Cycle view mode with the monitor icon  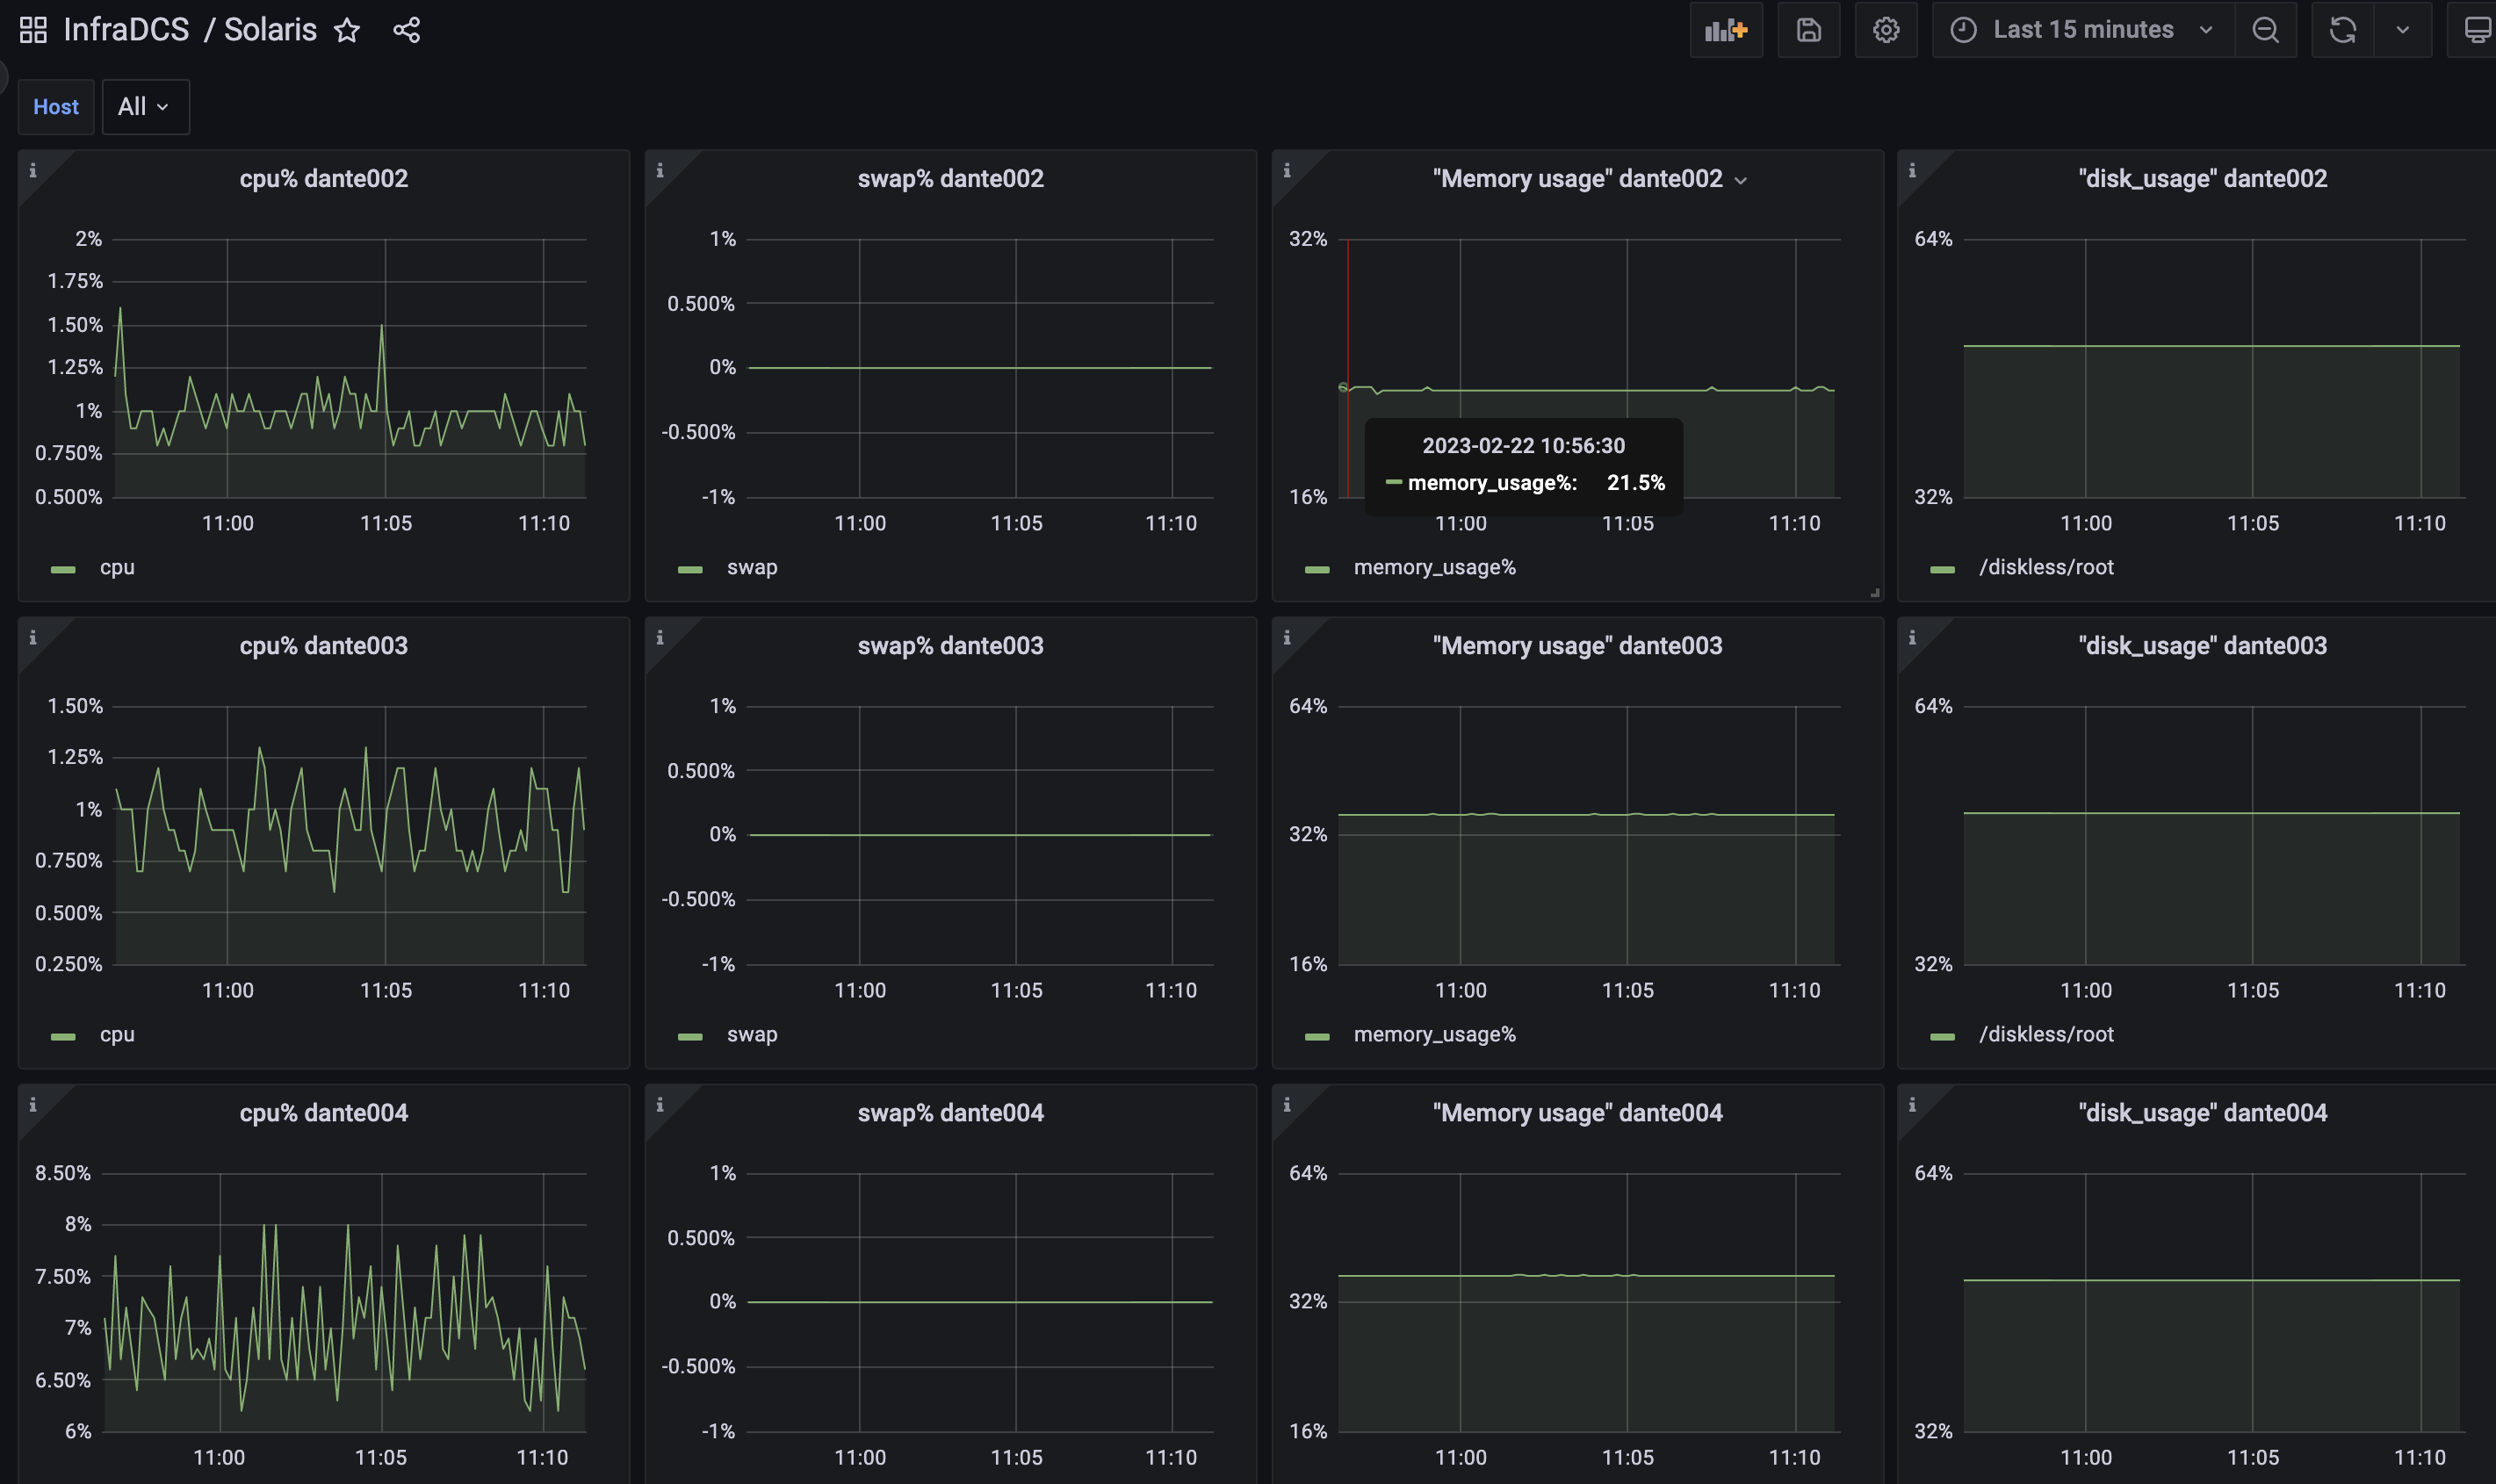pos(2474,30)
